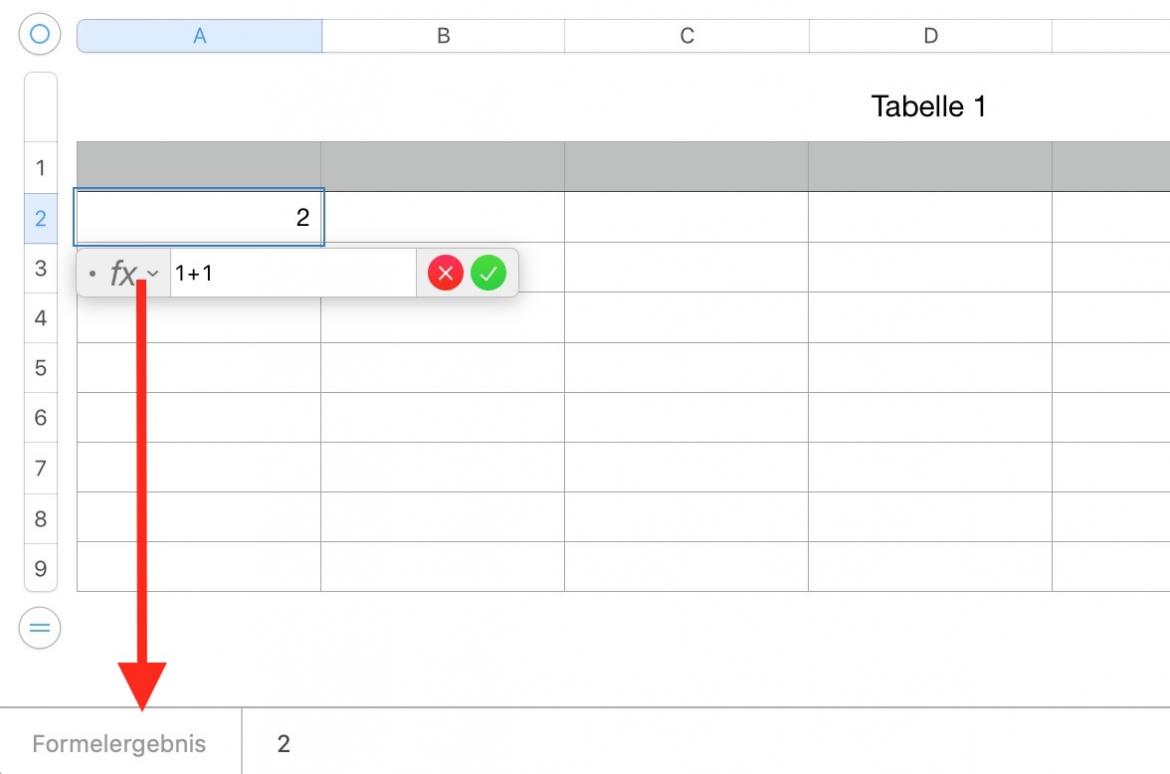Click the circle table handle at top left

(39, 35)
